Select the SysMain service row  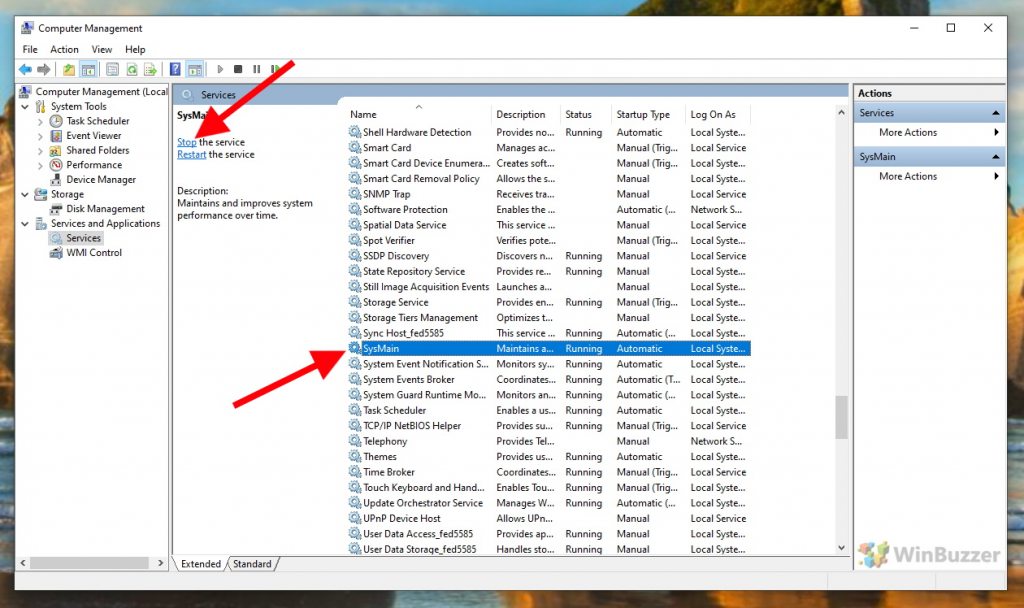(549, 349)
